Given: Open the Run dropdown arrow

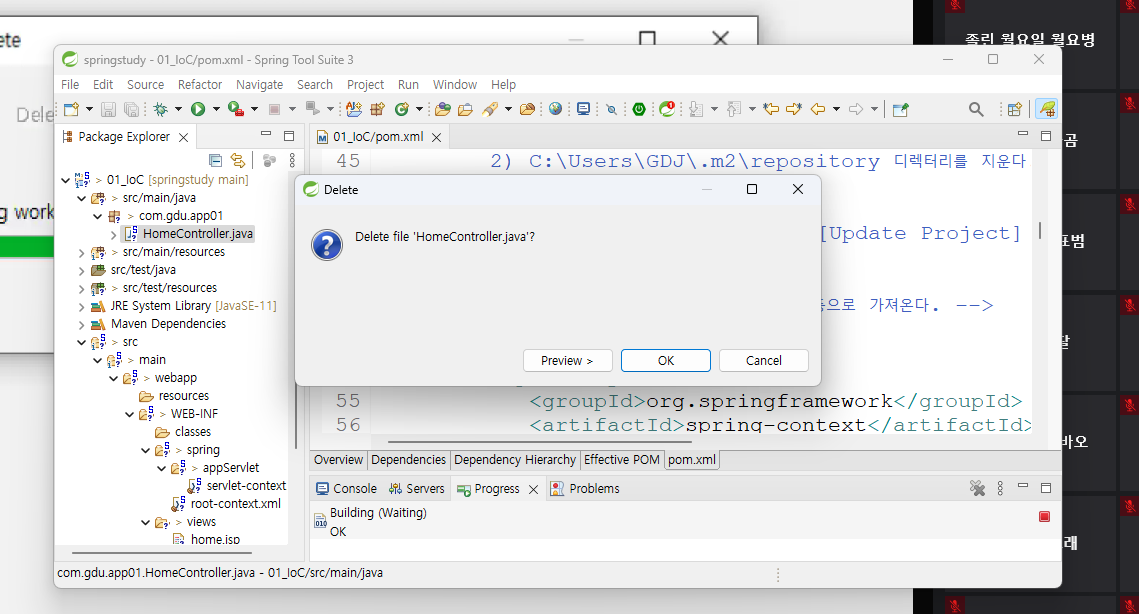Looking at the screenshot, I should pos(216,110).
